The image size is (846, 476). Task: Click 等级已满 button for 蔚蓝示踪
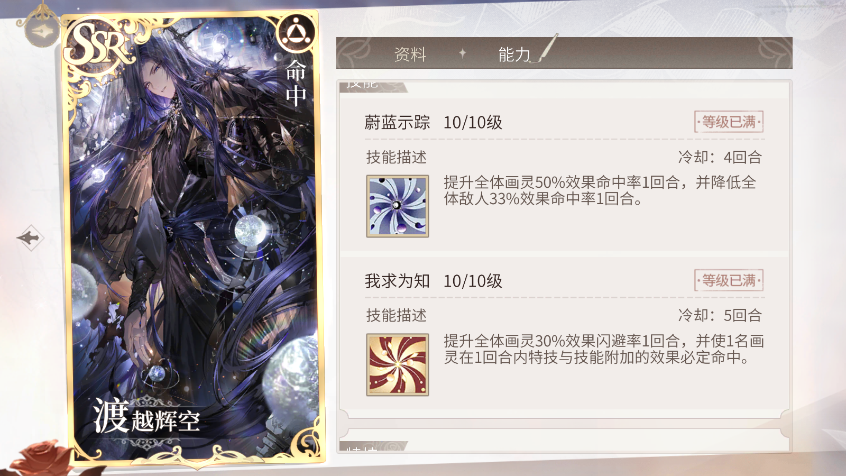(x=728, y=122)
